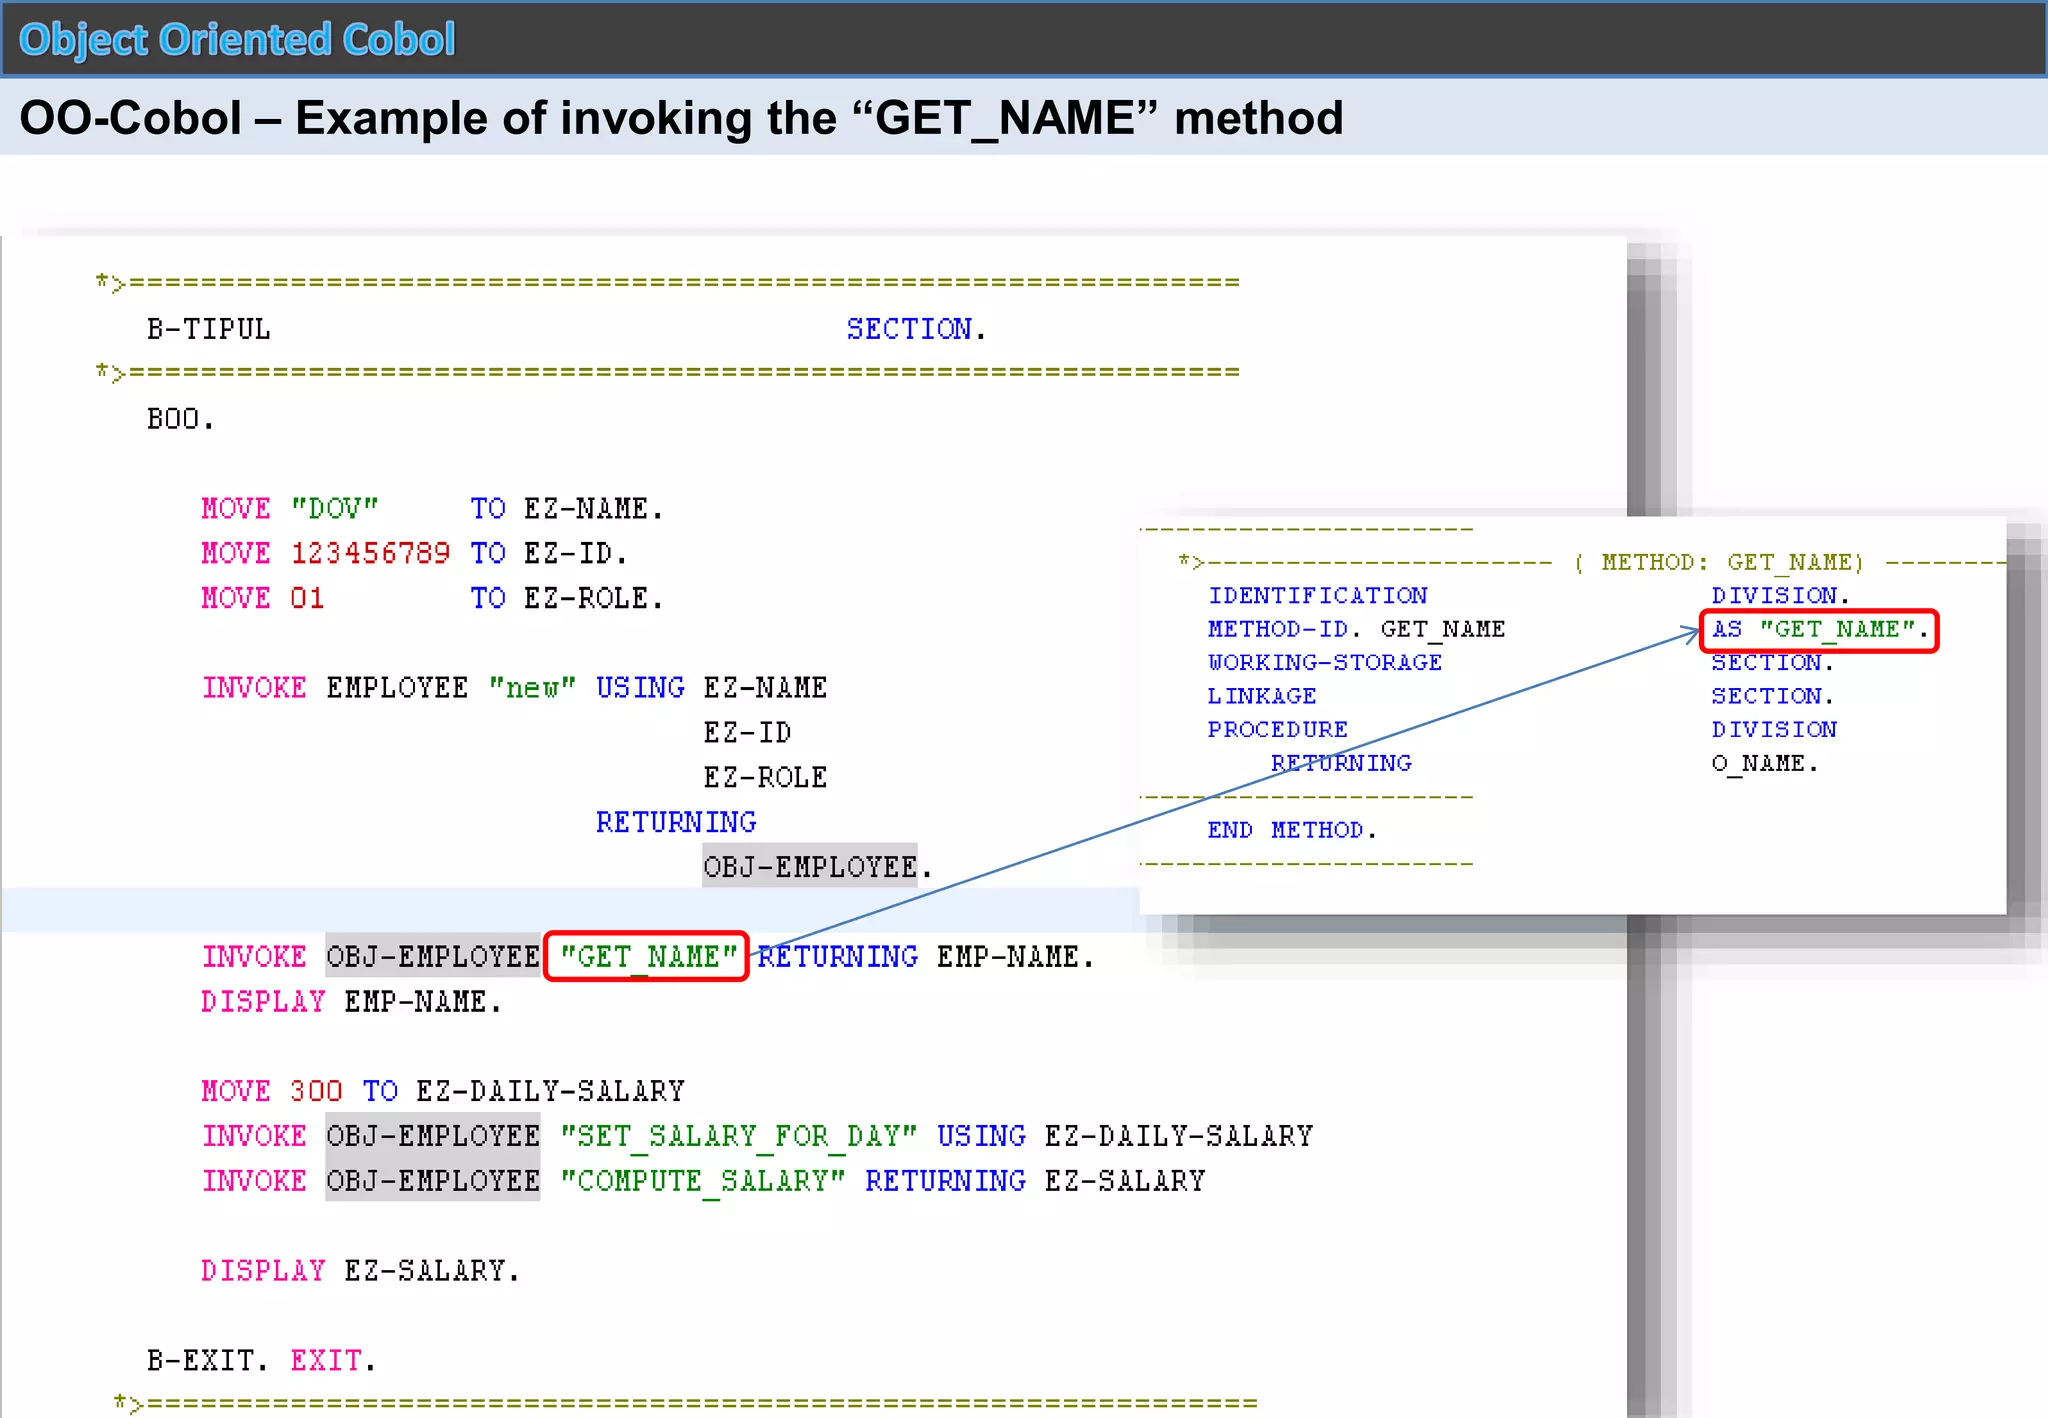The image size is (2048, 1418).
Task: Click the green "new" string
Action: (532, 688)
